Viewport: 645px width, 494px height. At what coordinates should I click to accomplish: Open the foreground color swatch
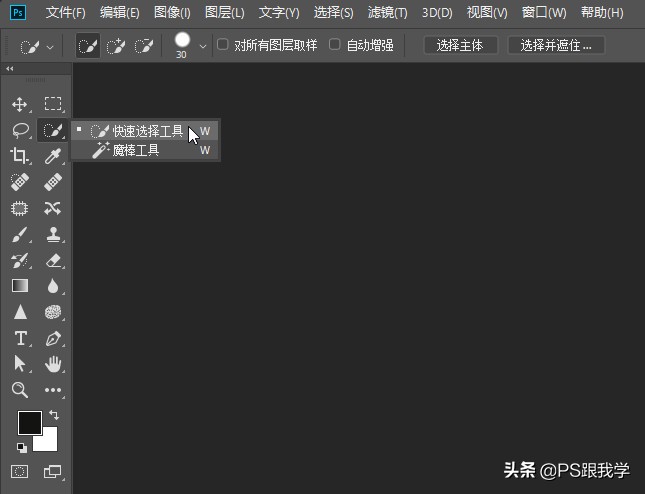coord(29,423)
